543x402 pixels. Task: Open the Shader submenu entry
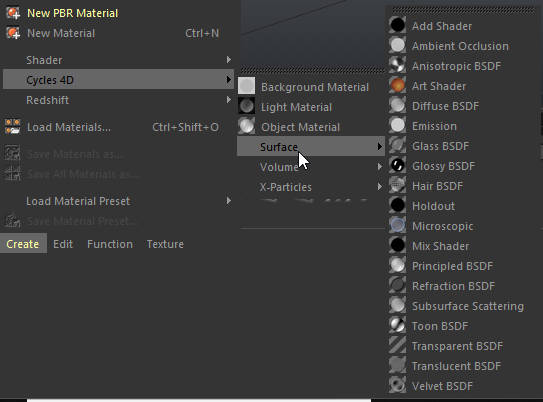click(118, 60)
